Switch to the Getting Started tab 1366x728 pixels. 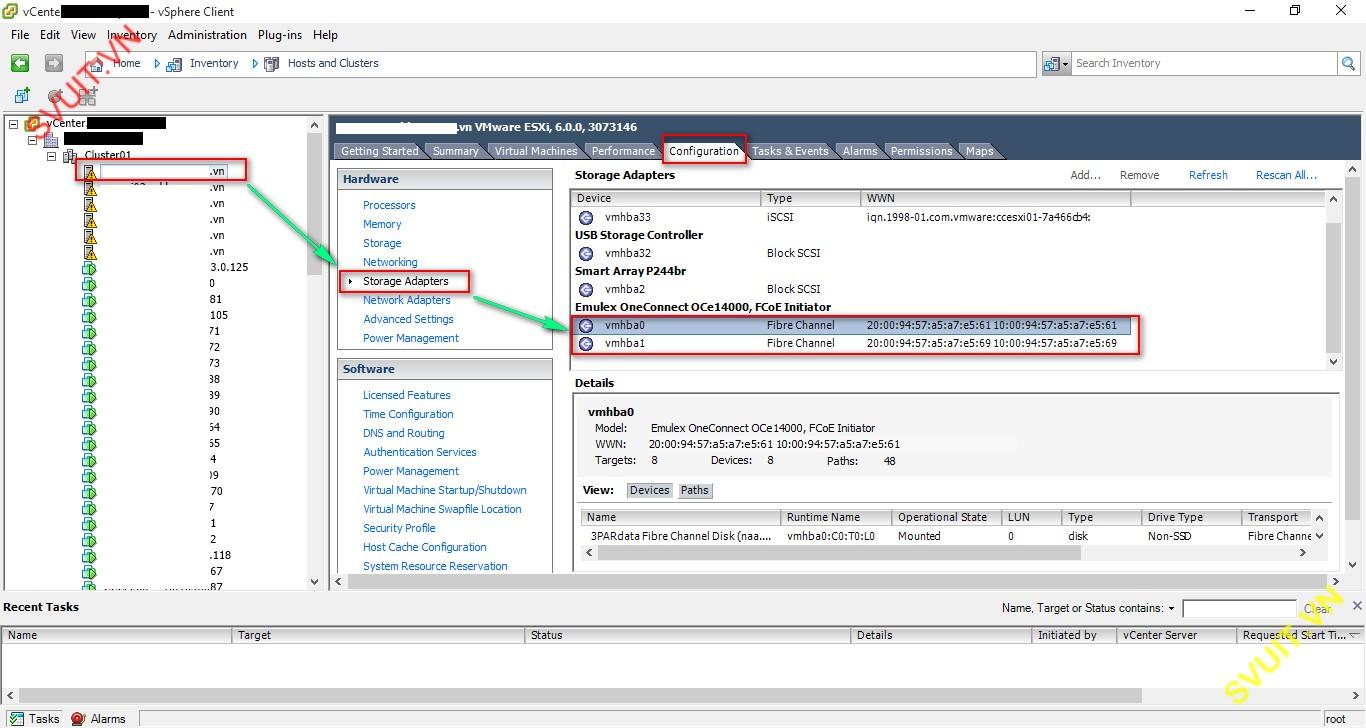pos(380,151)
